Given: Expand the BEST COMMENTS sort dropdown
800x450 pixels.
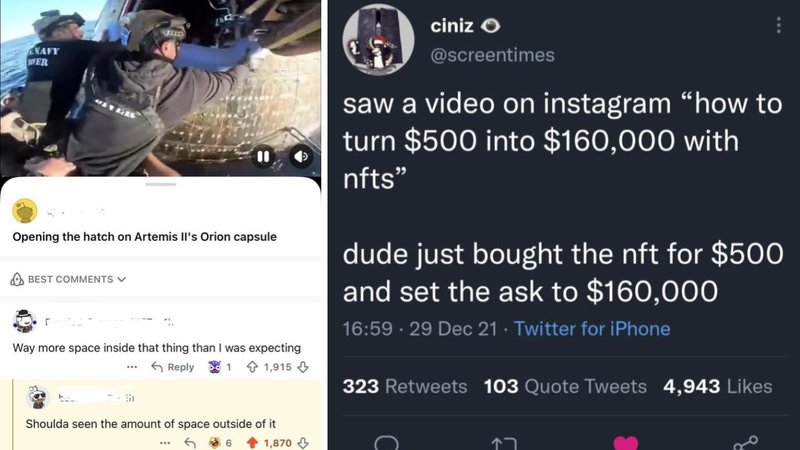Looking at the screenshot, I should (68, 279).
